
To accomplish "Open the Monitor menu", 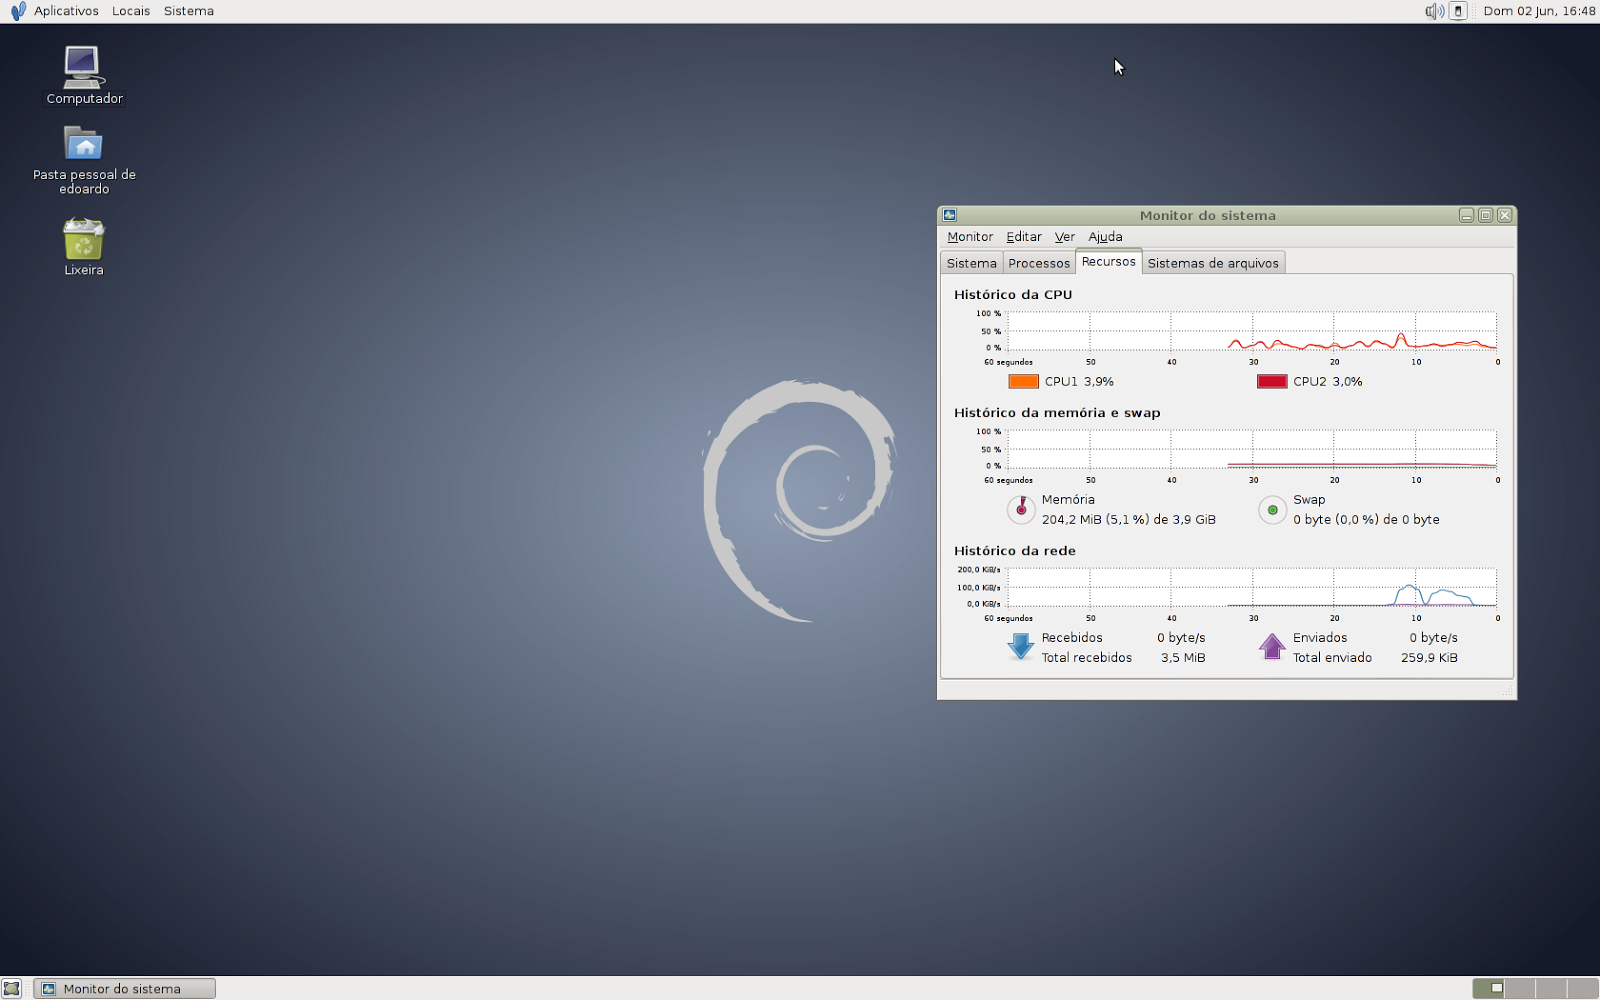I will (970, 237).
